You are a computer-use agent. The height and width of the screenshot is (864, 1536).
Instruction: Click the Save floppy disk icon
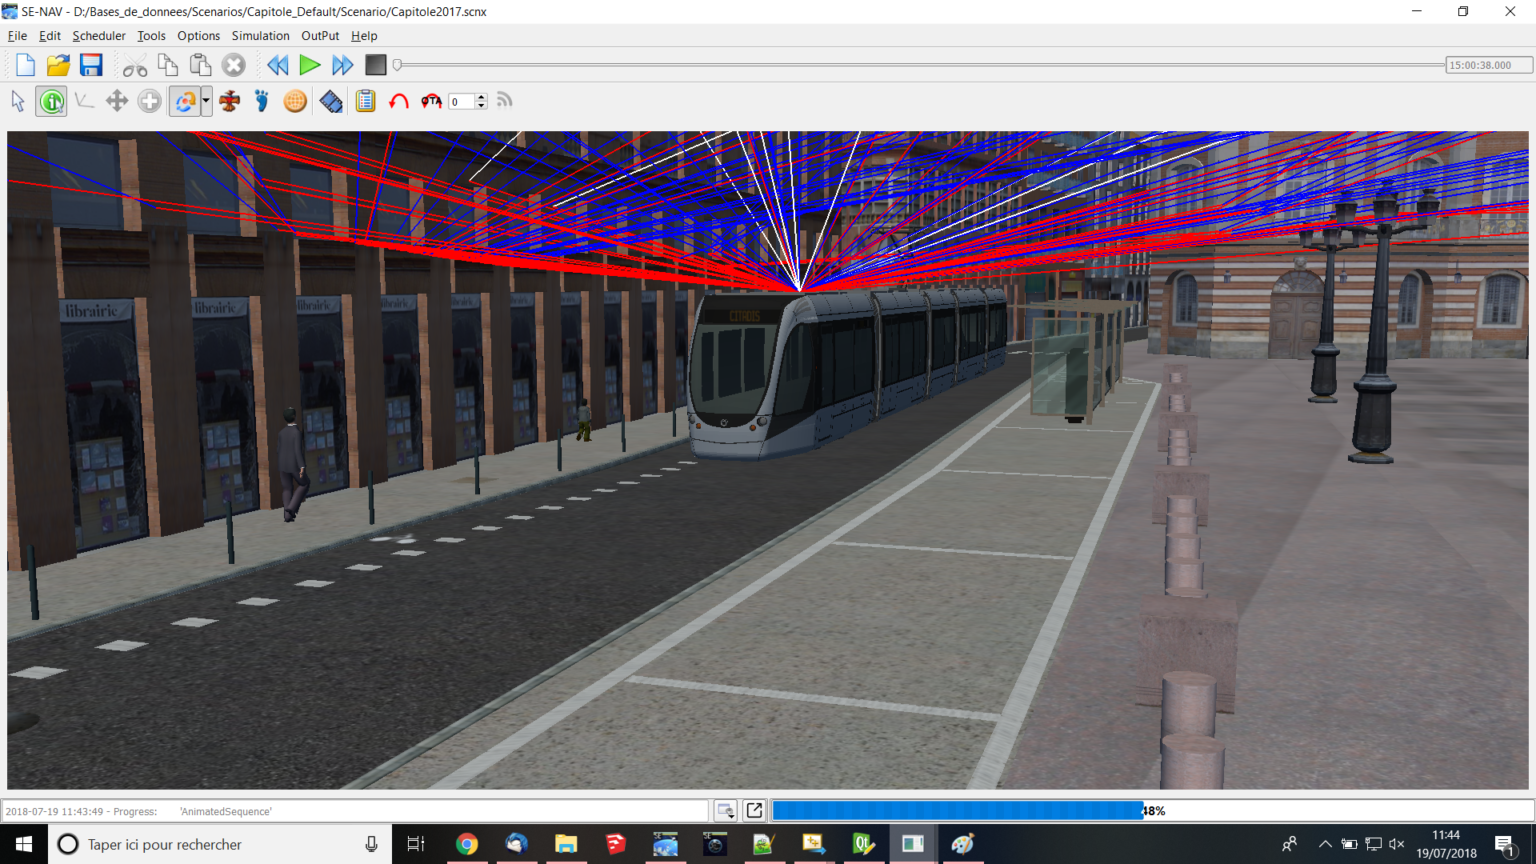[91, 66]
